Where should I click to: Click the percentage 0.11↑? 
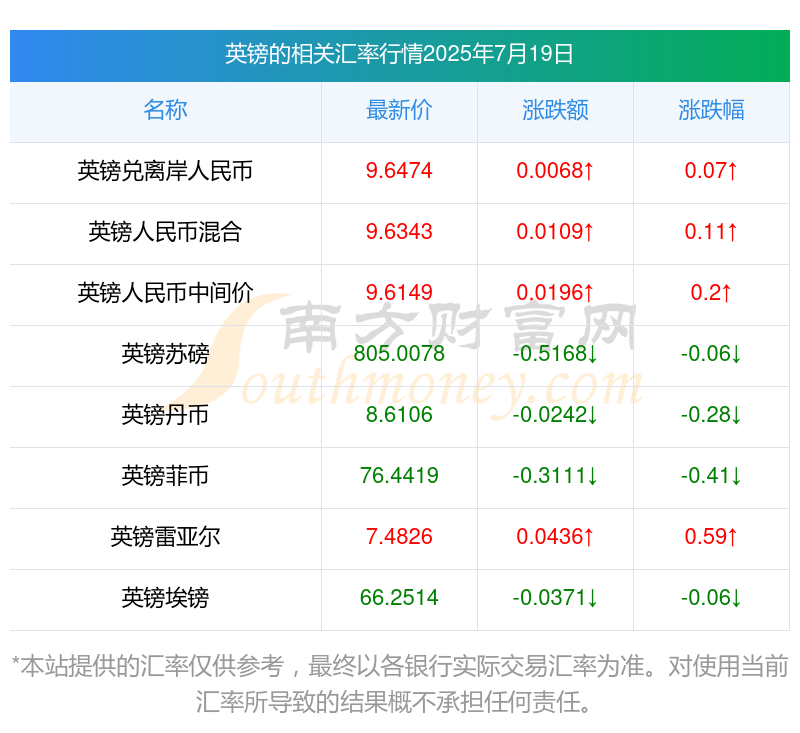click(x=711, y=232)
